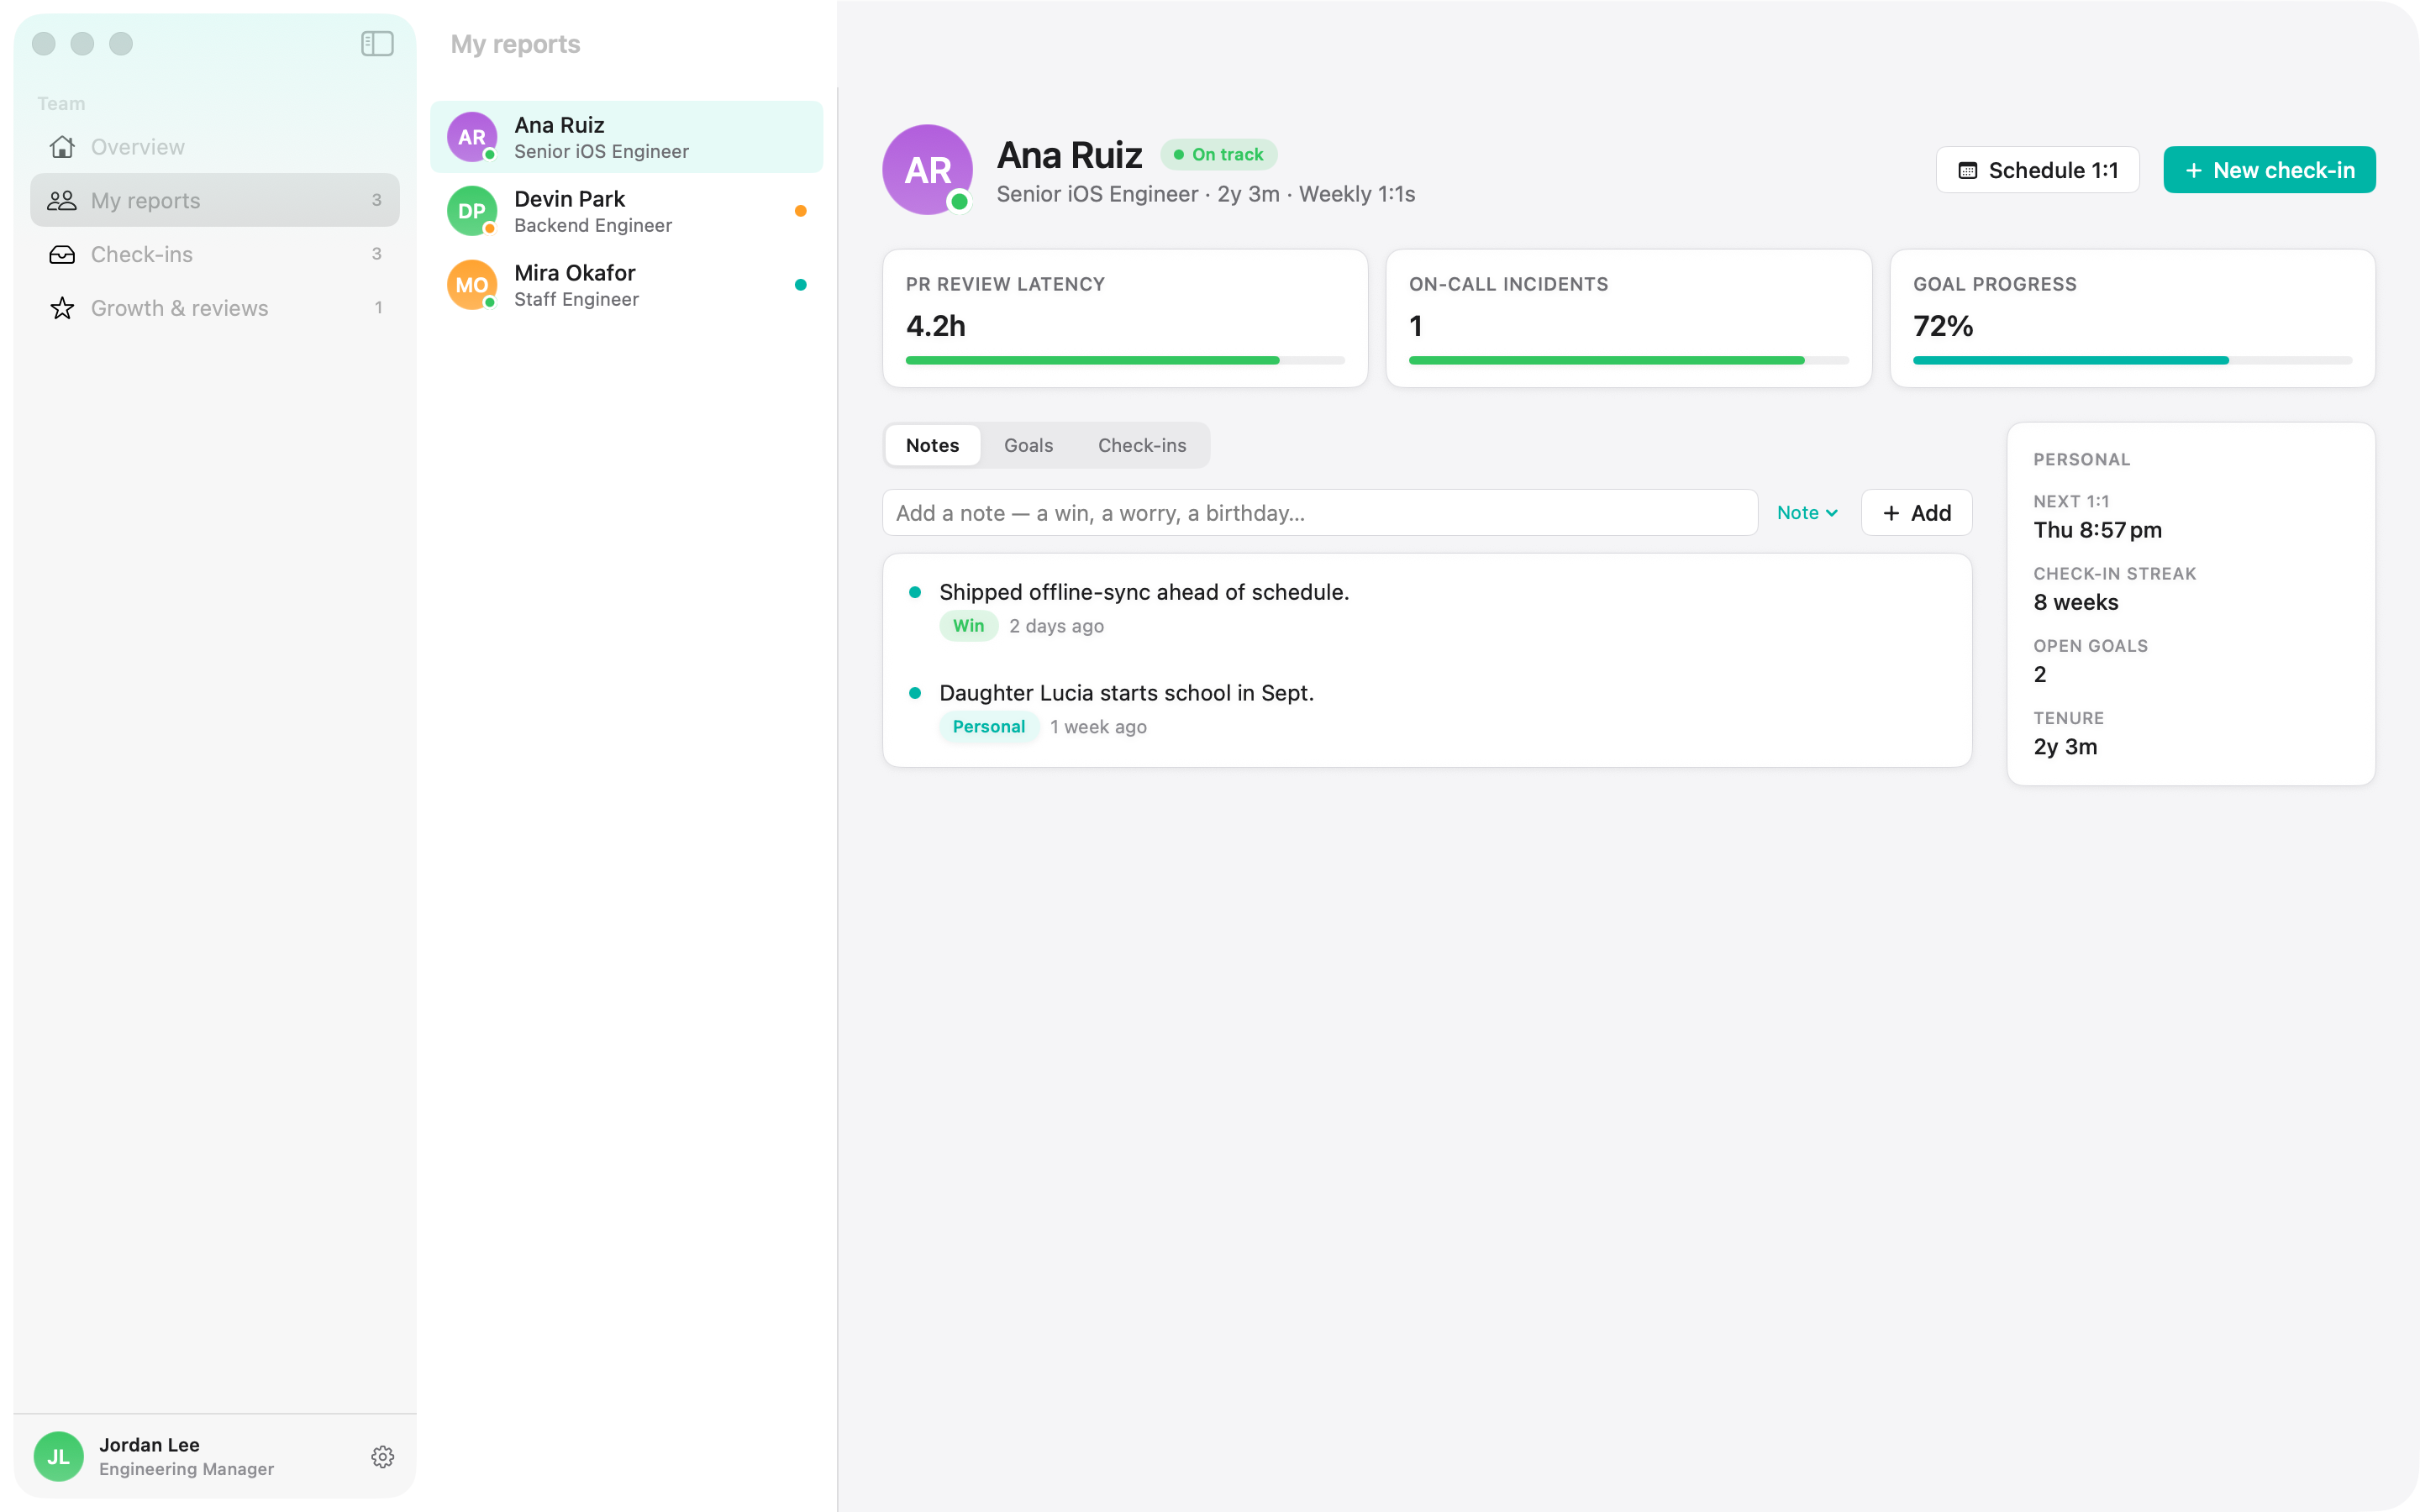
Task: Focus the Add a note input field
Action: 1320,513
